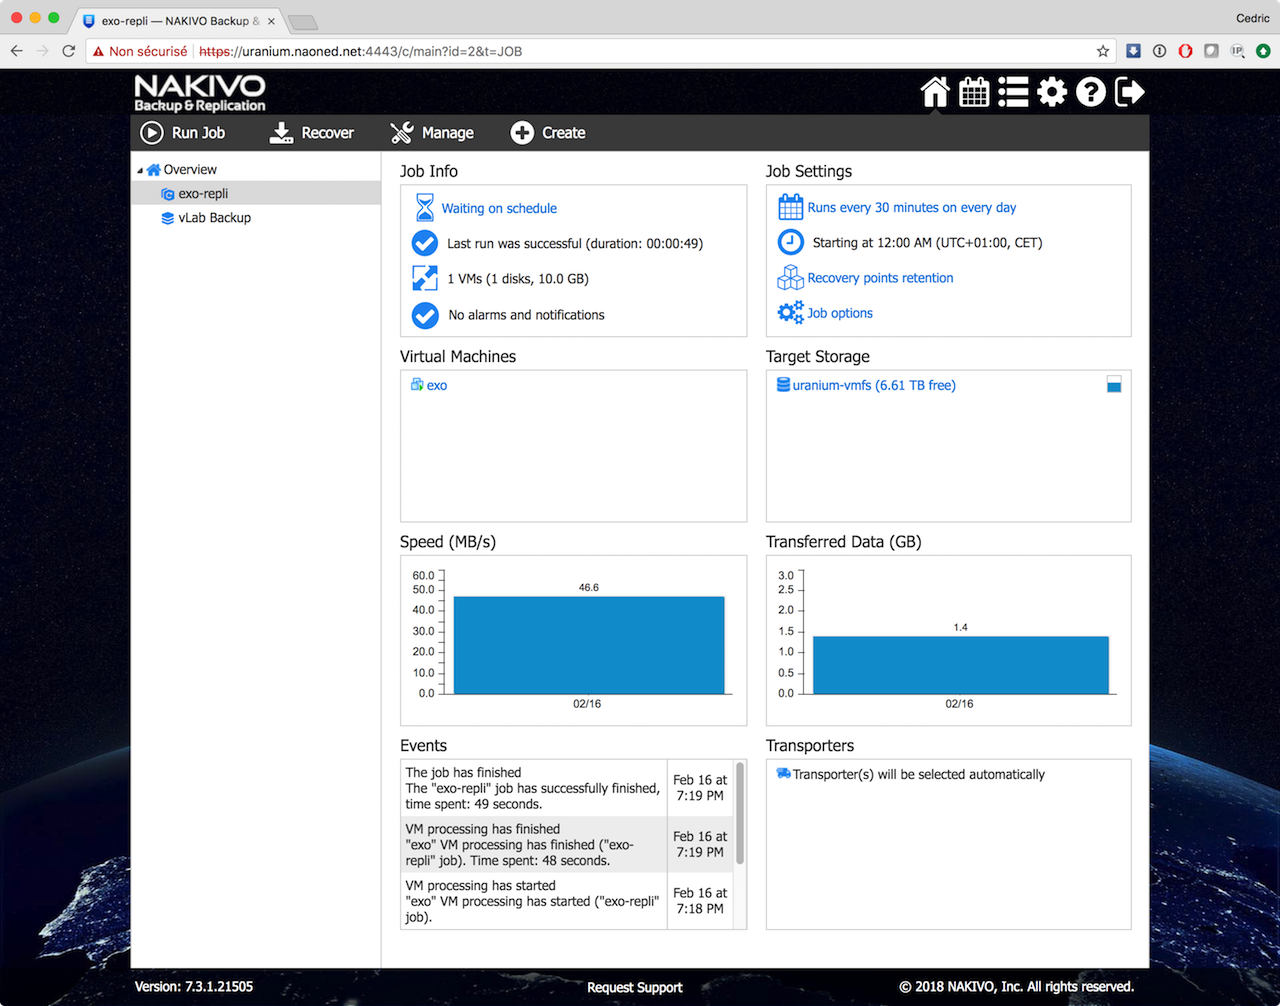Open the Manage menu

pos(432,133)
